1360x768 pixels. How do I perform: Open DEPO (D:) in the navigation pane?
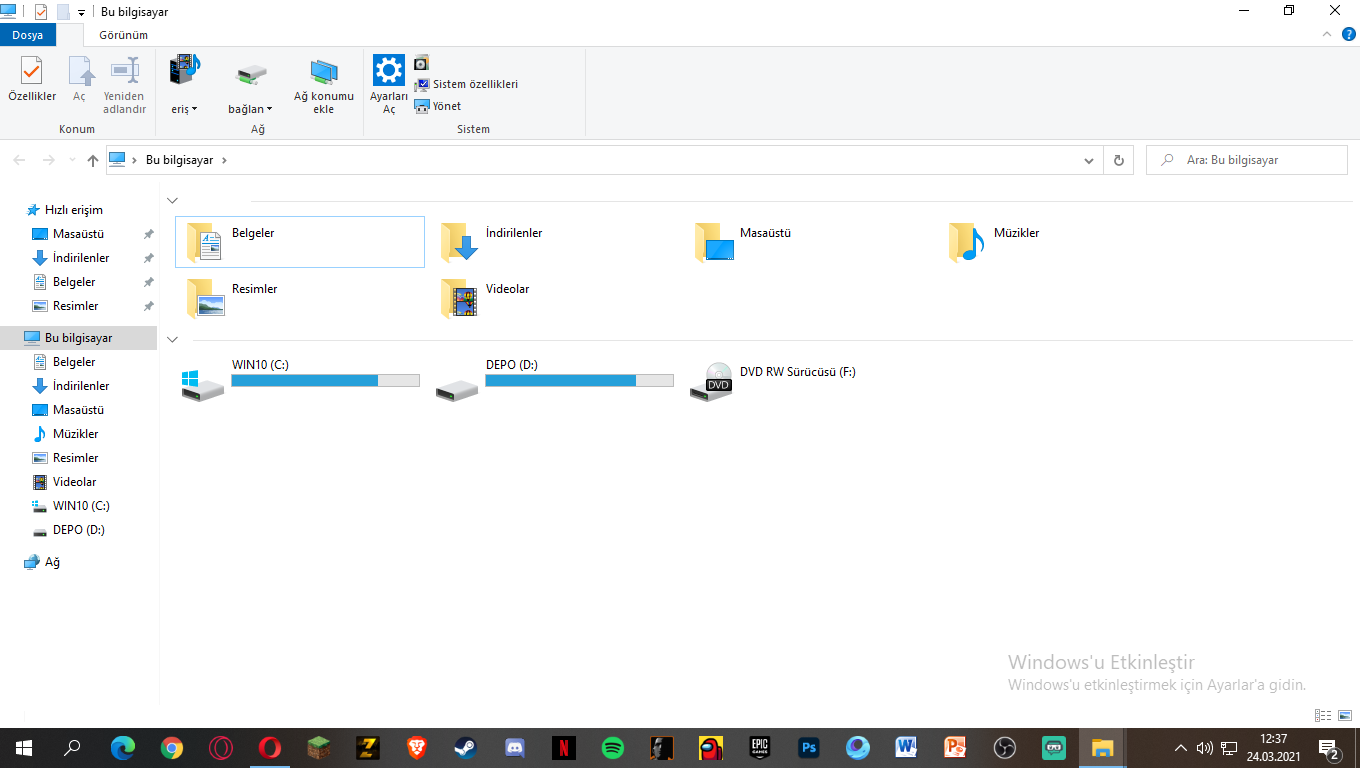(x=78, y=530)
